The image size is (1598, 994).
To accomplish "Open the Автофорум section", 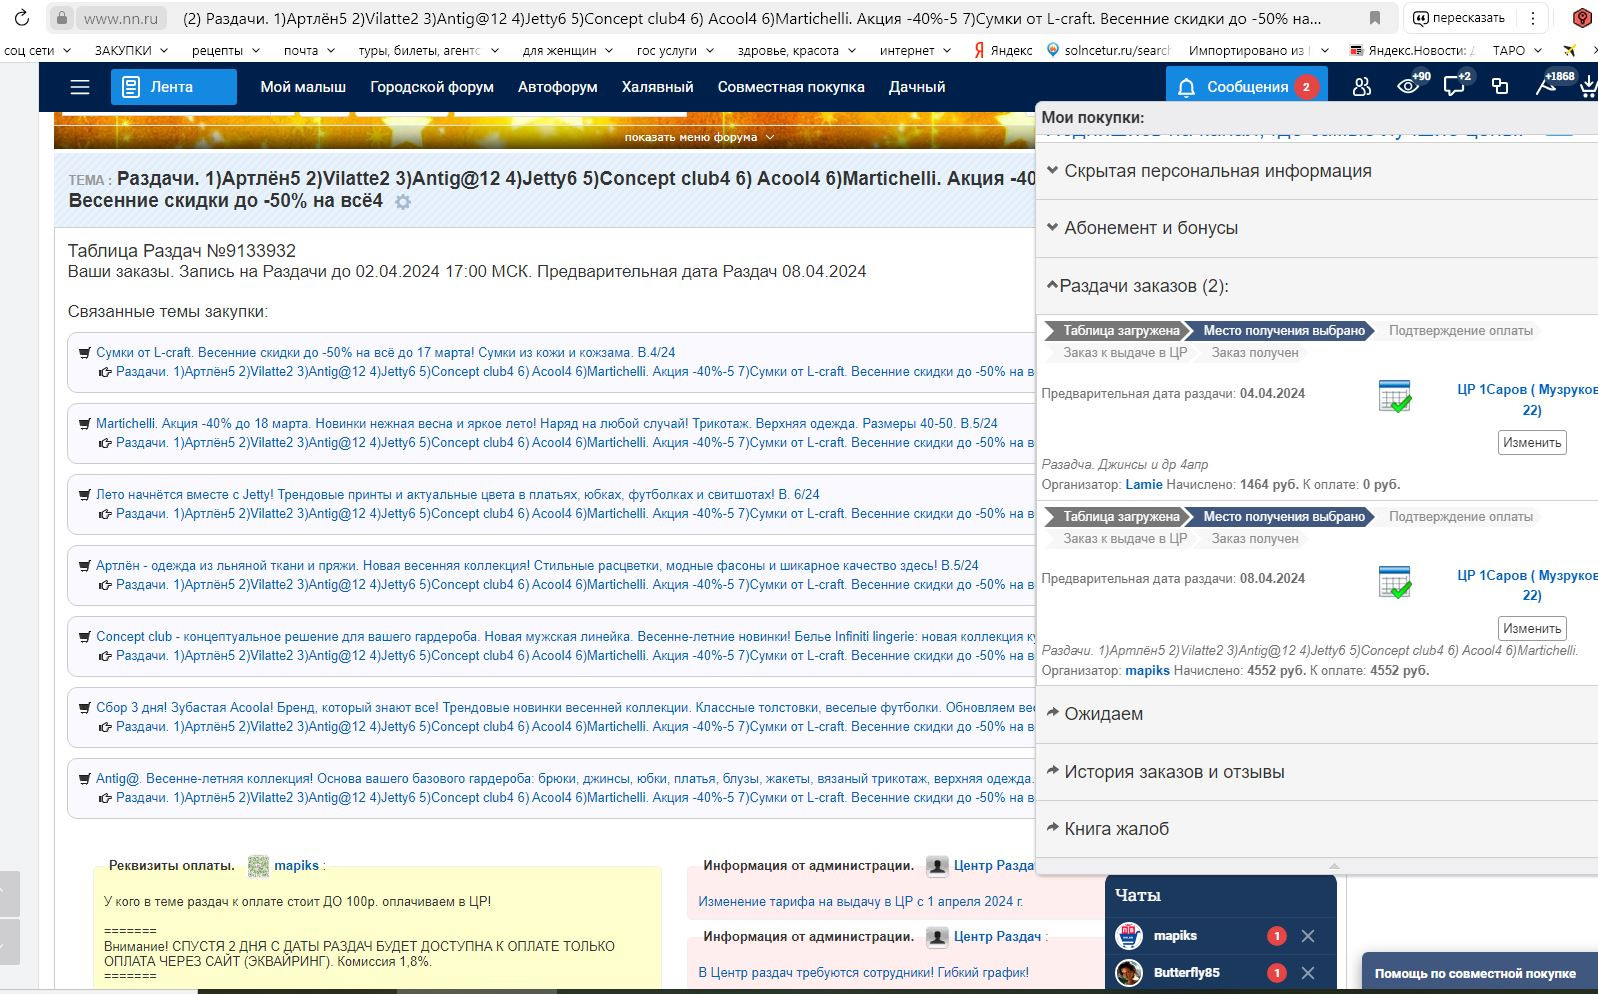I will coord(558,87).
